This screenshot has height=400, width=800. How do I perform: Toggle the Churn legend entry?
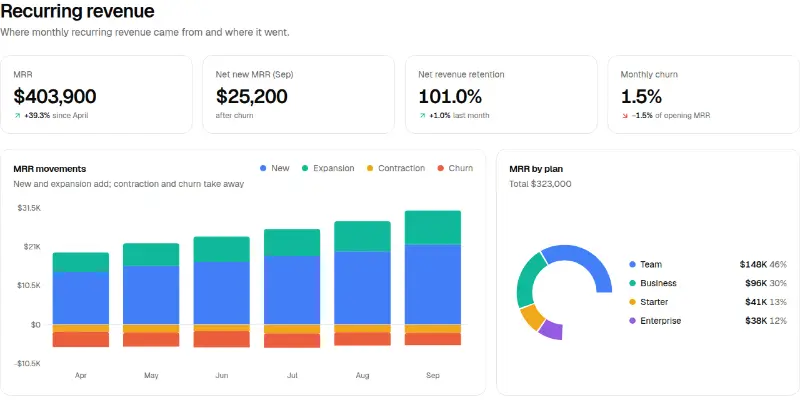(455, 168)
